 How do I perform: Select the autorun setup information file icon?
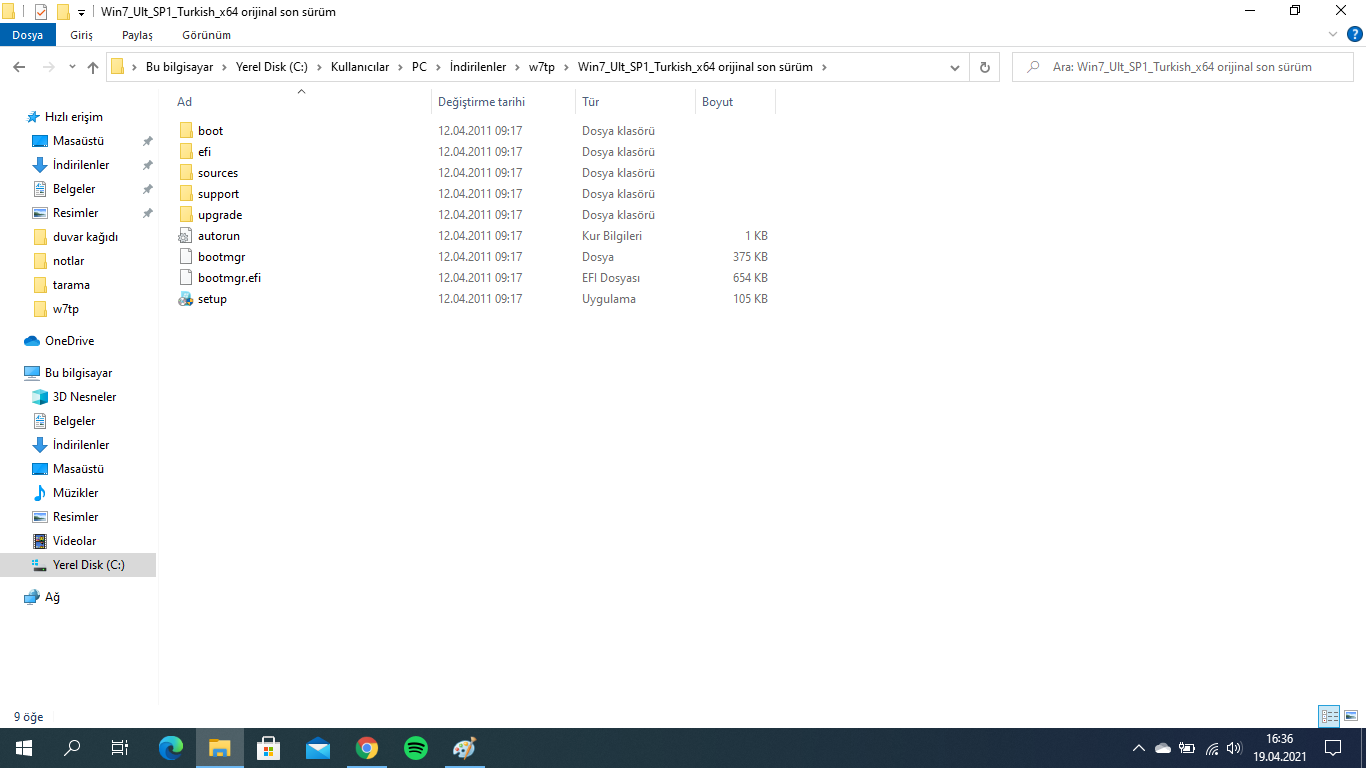(x=185, y=236)
